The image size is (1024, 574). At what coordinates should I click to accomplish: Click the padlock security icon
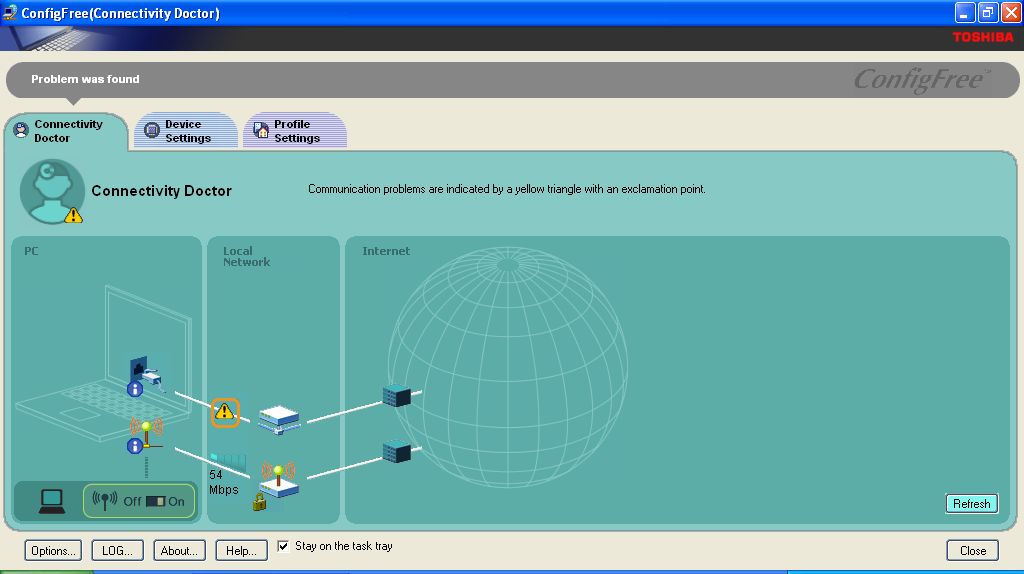pos(259,504)
